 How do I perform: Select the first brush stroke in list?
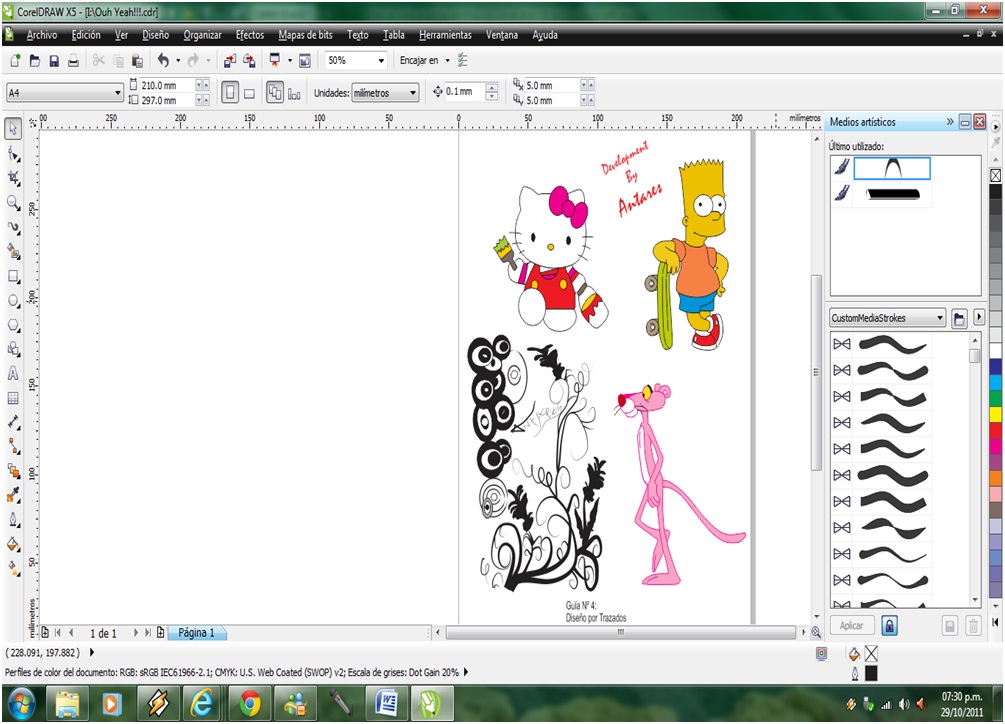(892, 345)
